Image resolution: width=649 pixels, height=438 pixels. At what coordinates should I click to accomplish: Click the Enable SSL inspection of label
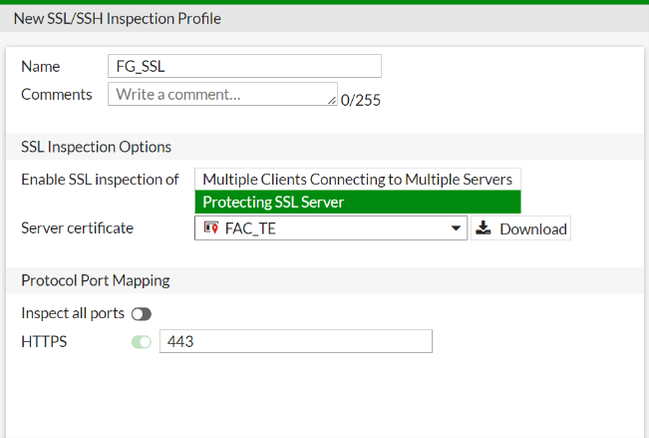[x=100, y=180]
